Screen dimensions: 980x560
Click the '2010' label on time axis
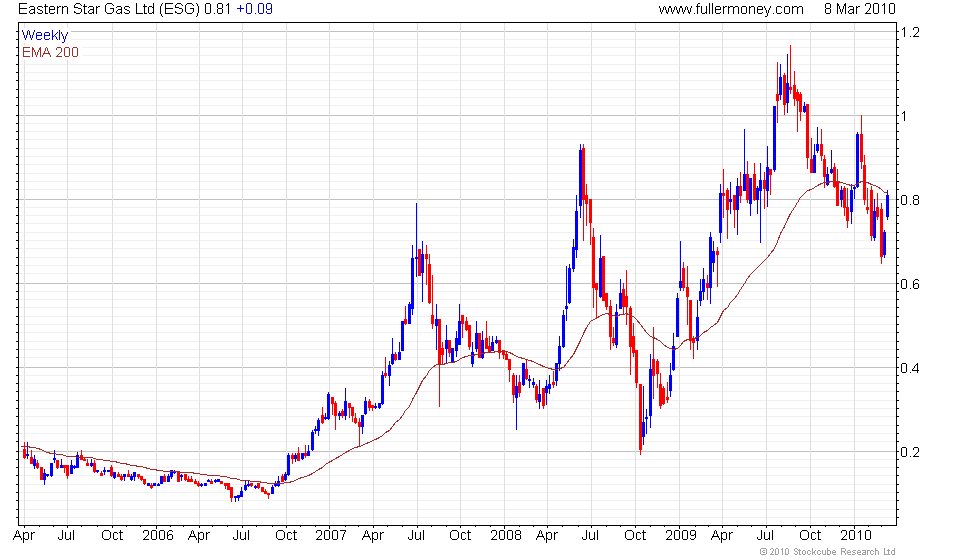pos(856,535)
